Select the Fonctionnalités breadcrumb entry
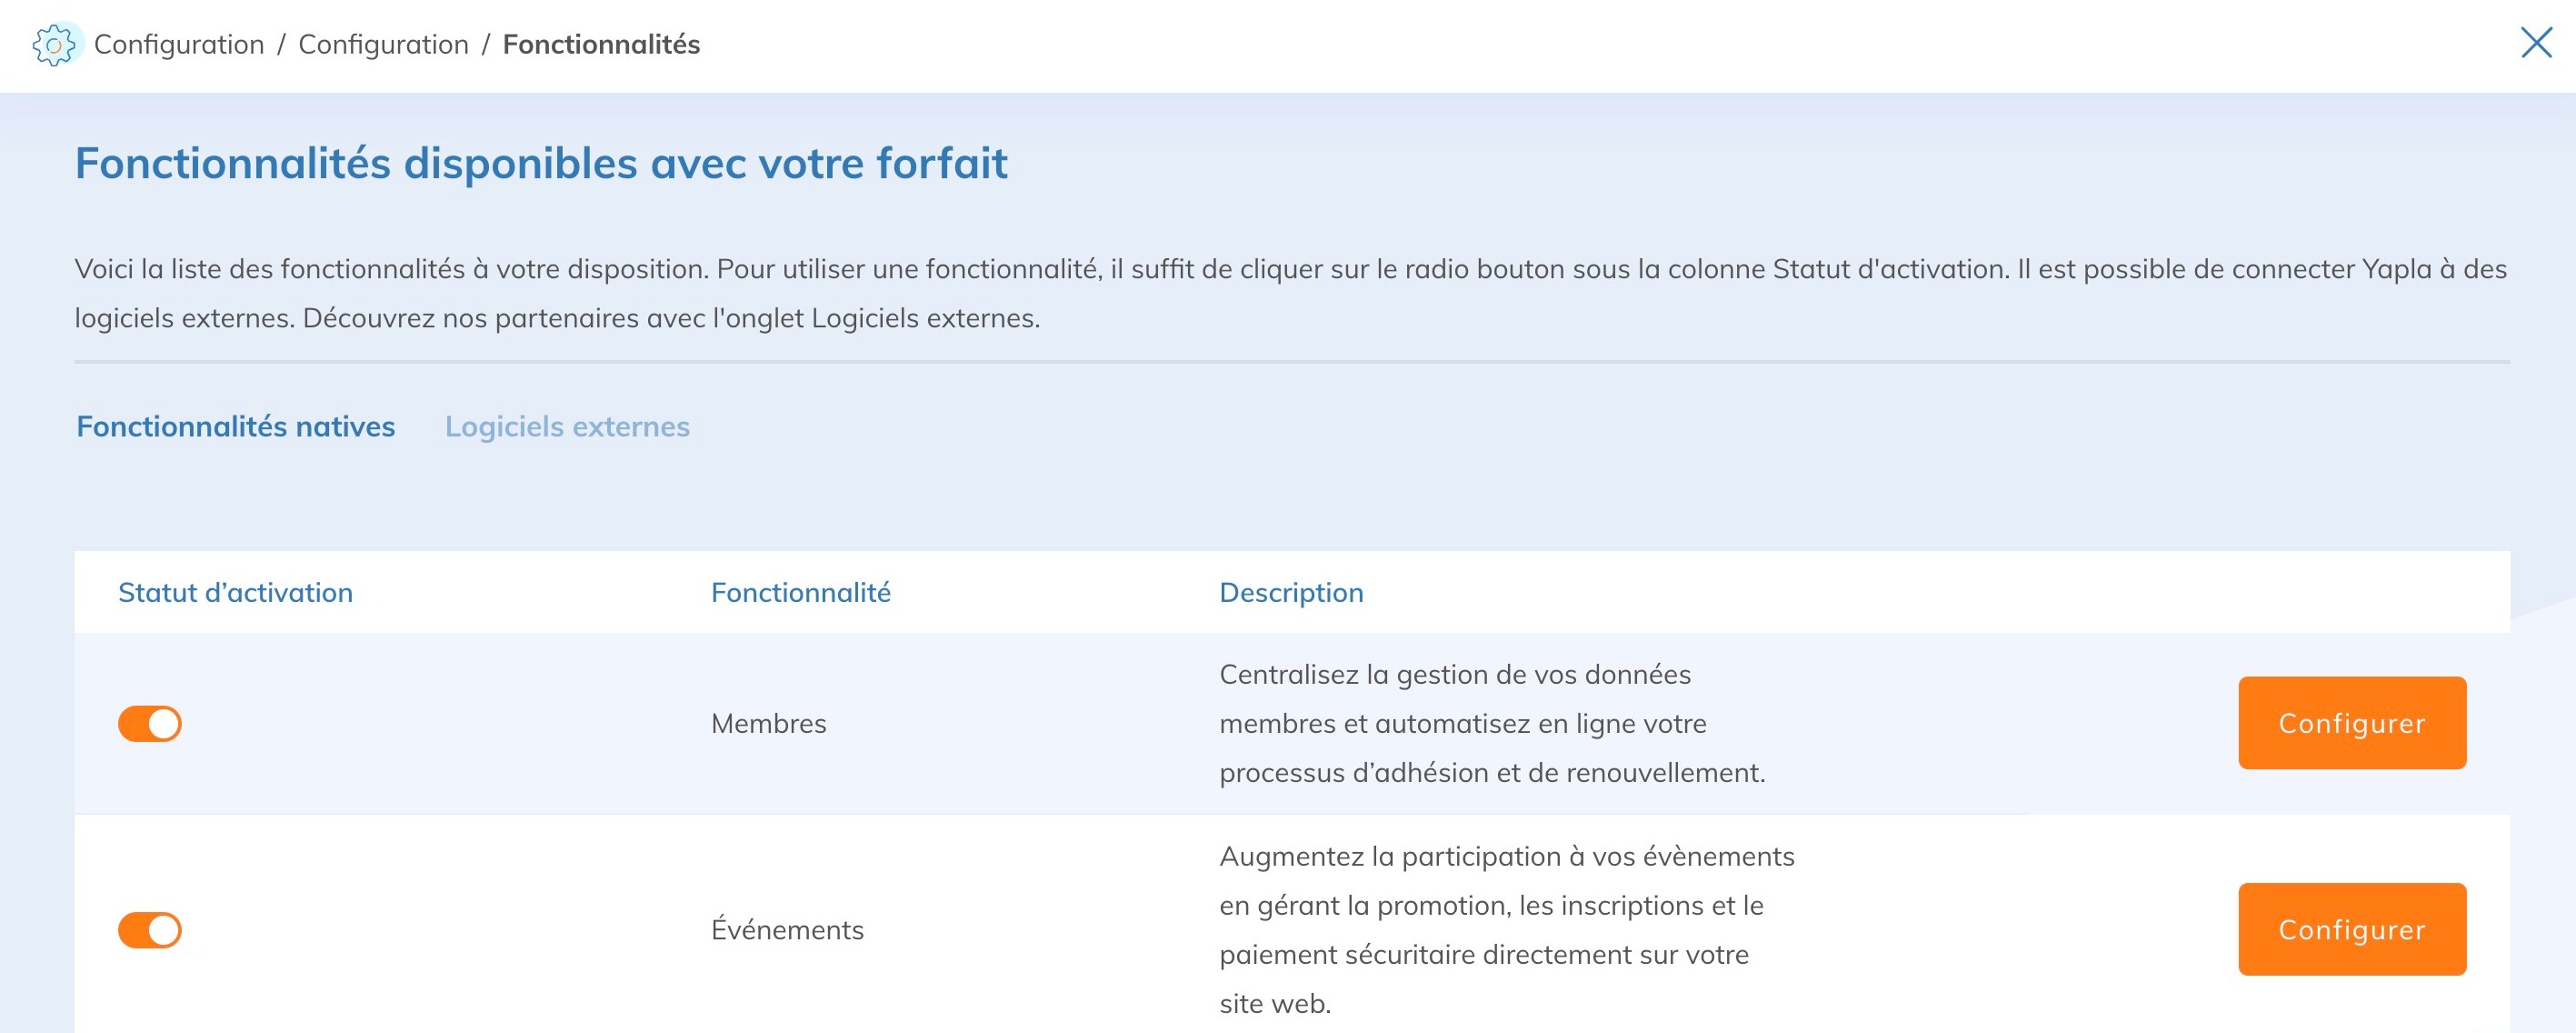The width and height of the screenshot is (2576, 1033). tap(600, 44)
